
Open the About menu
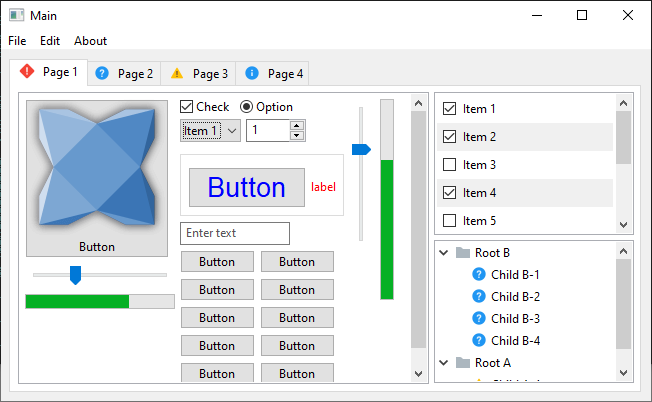90,41
